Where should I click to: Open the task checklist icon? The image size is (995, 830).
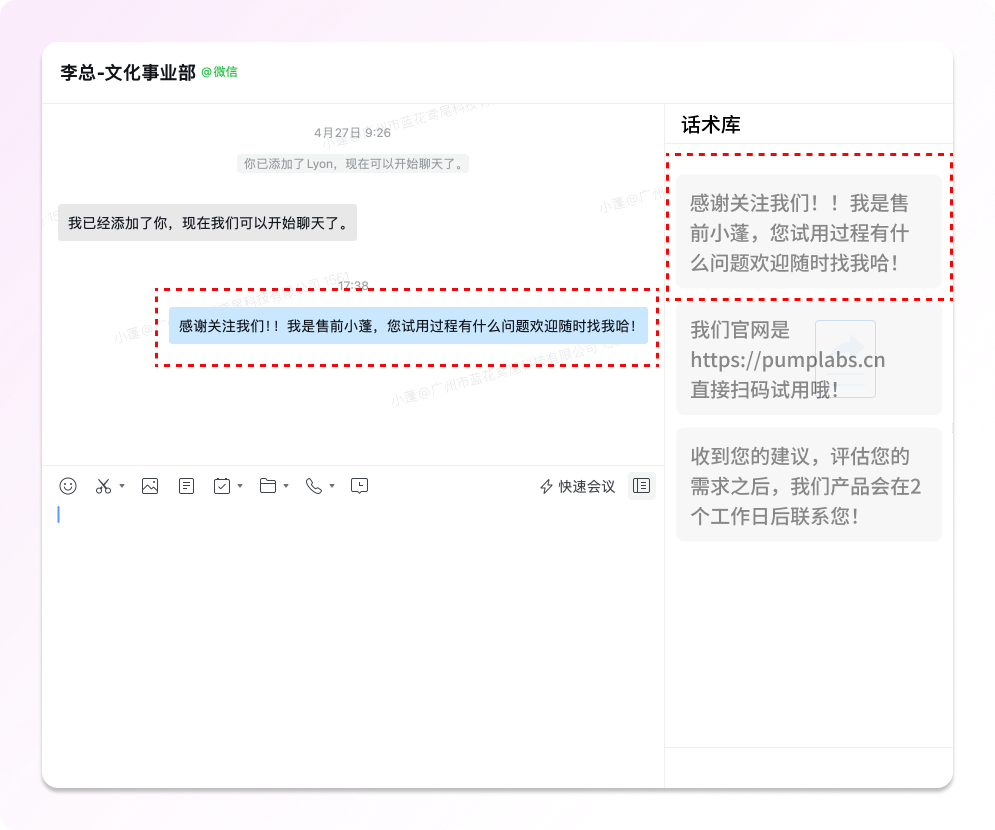click(x=221, y=486)
